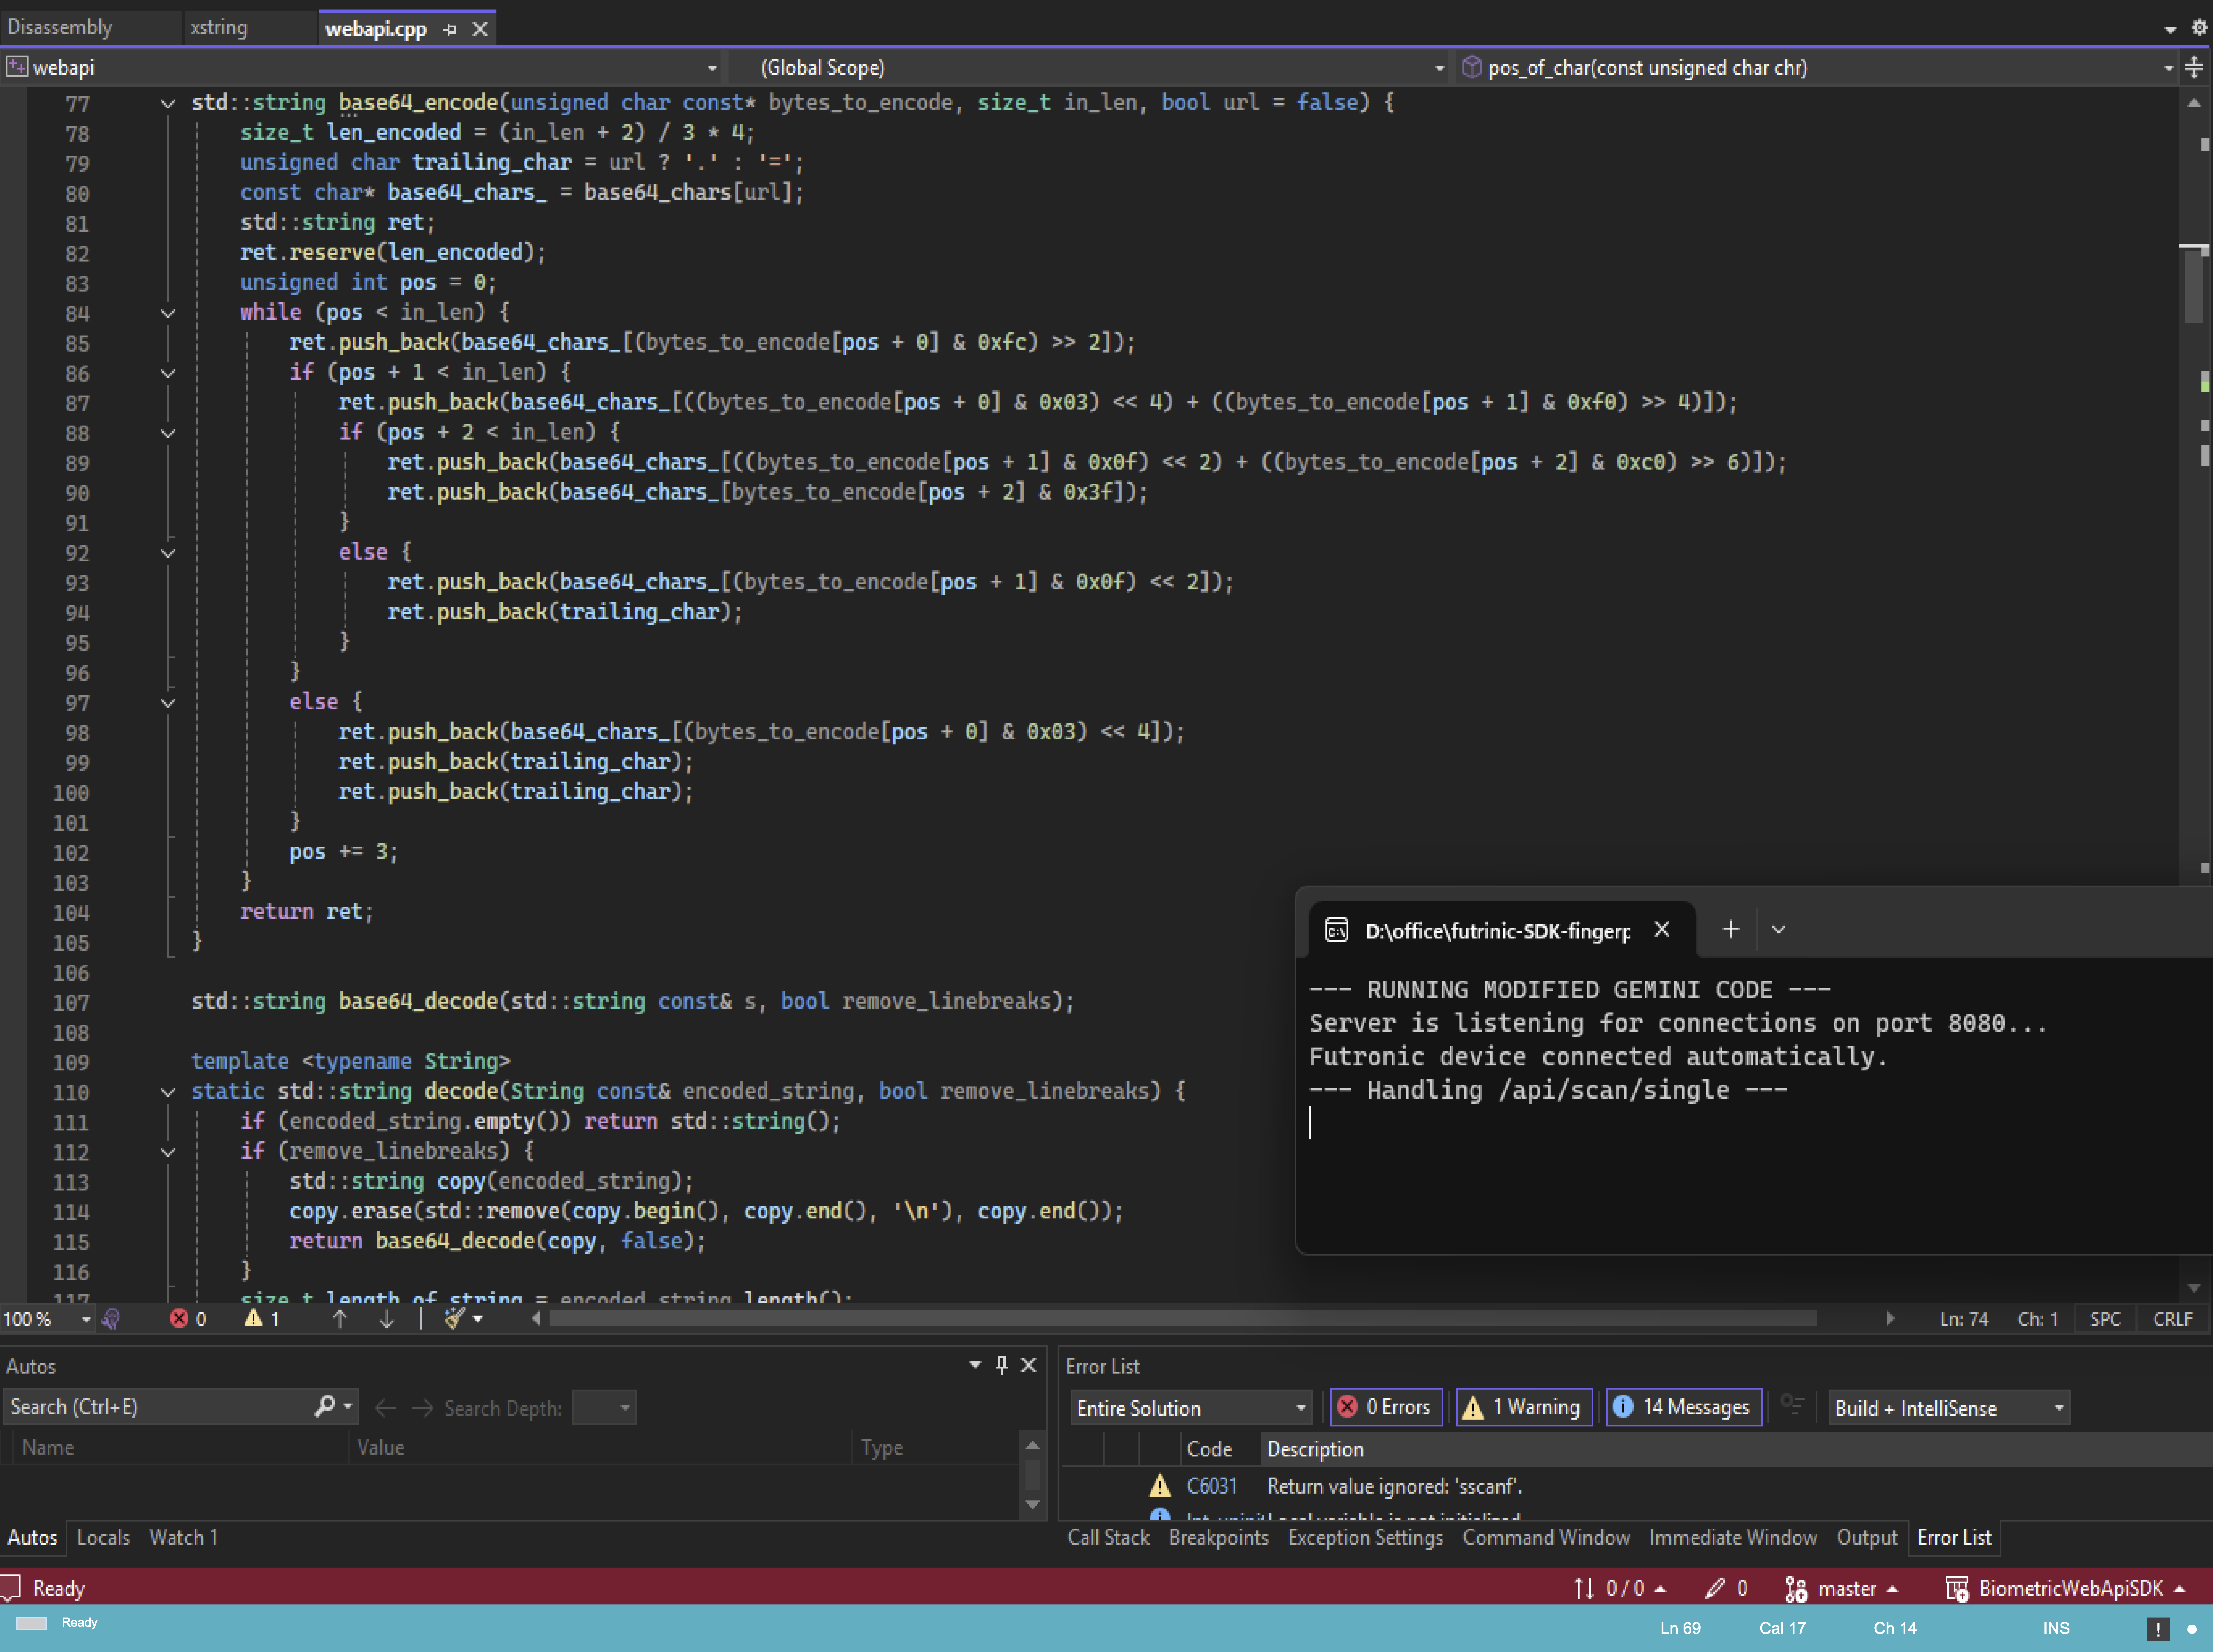Open a new tab in the terminal window

[x=1731, y=929]
